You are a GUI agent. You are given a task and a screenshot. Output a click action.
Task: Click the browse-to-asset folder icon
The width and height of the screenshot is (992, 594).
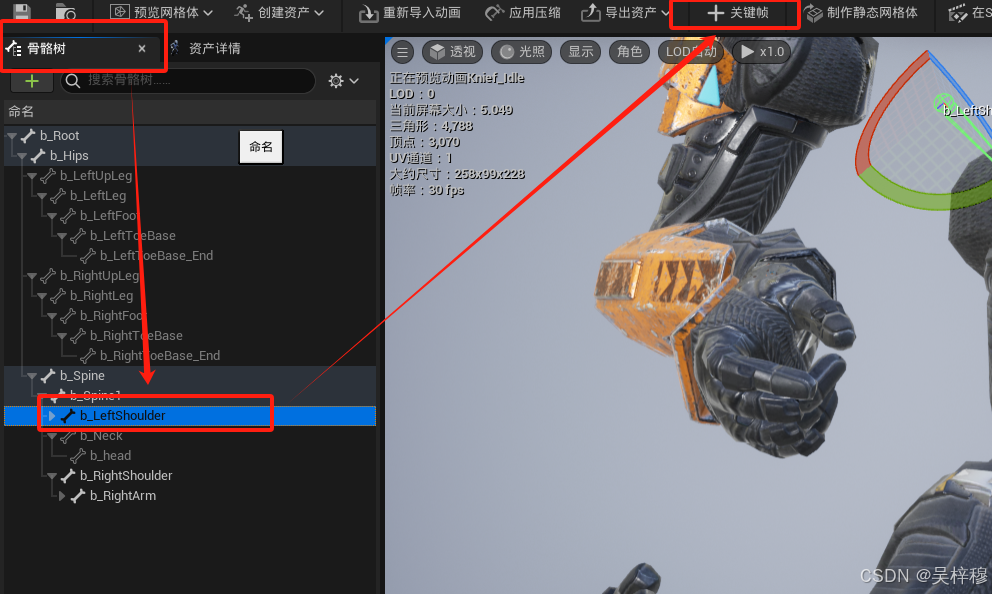(x=65, y=11)
